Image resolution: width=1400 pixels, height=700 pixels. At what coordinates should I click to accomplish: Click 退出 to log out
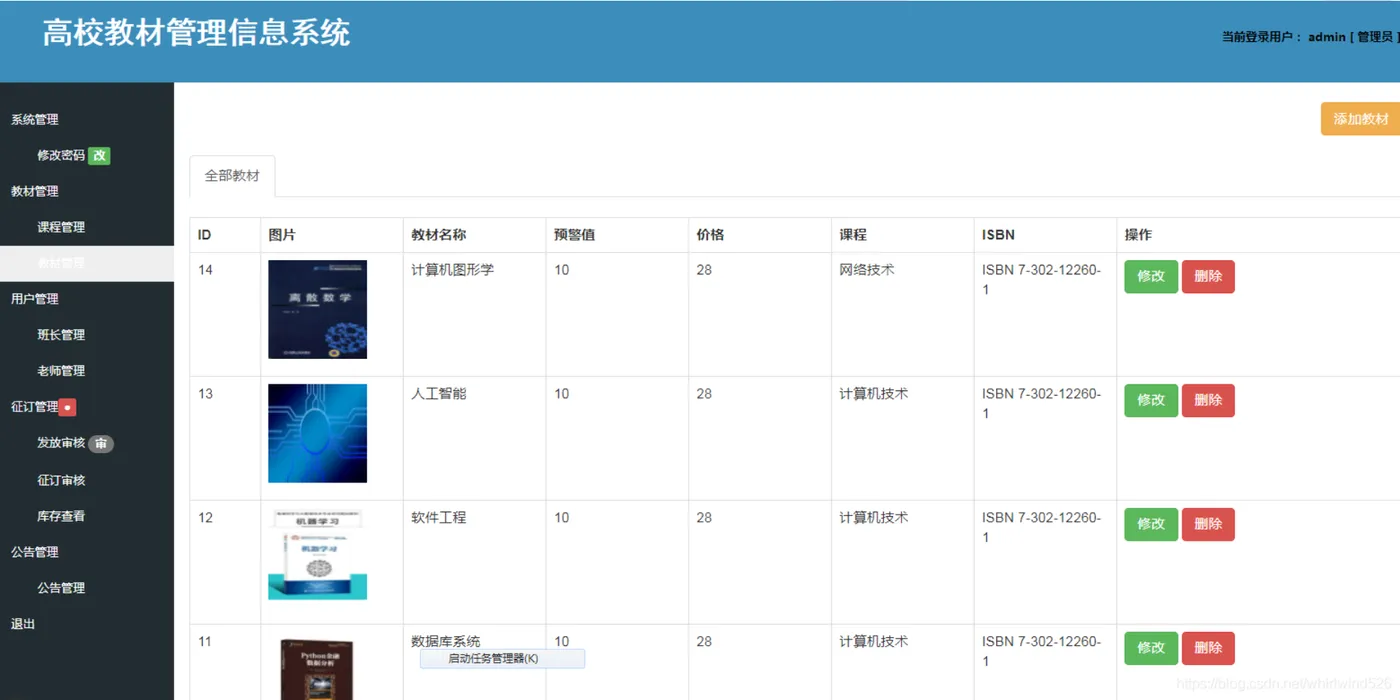pyautogui.click(x=23, y=624)
